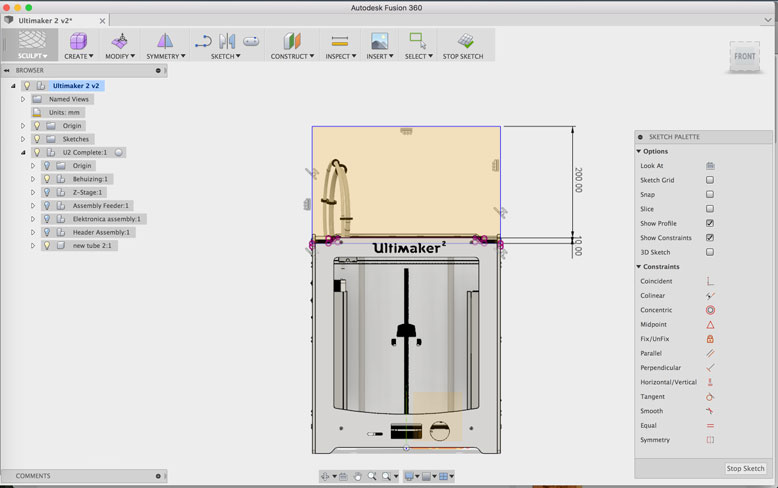Screen dimensions: 778x488
Task: Toggle visibility bulb of Elektronica assembly:1
Action: click(x=47, y=219)
